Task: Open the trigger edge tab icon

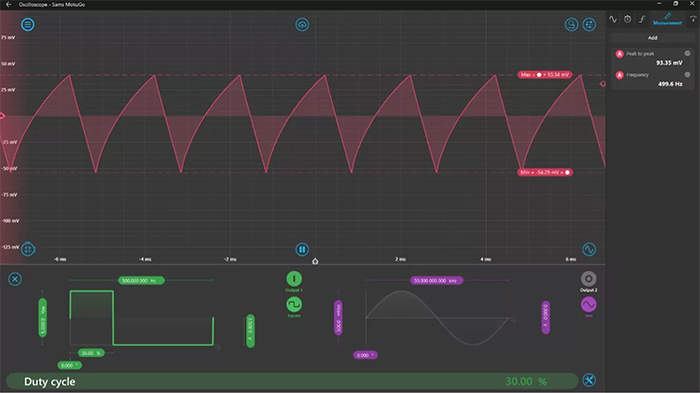Action: click(642, 19)
